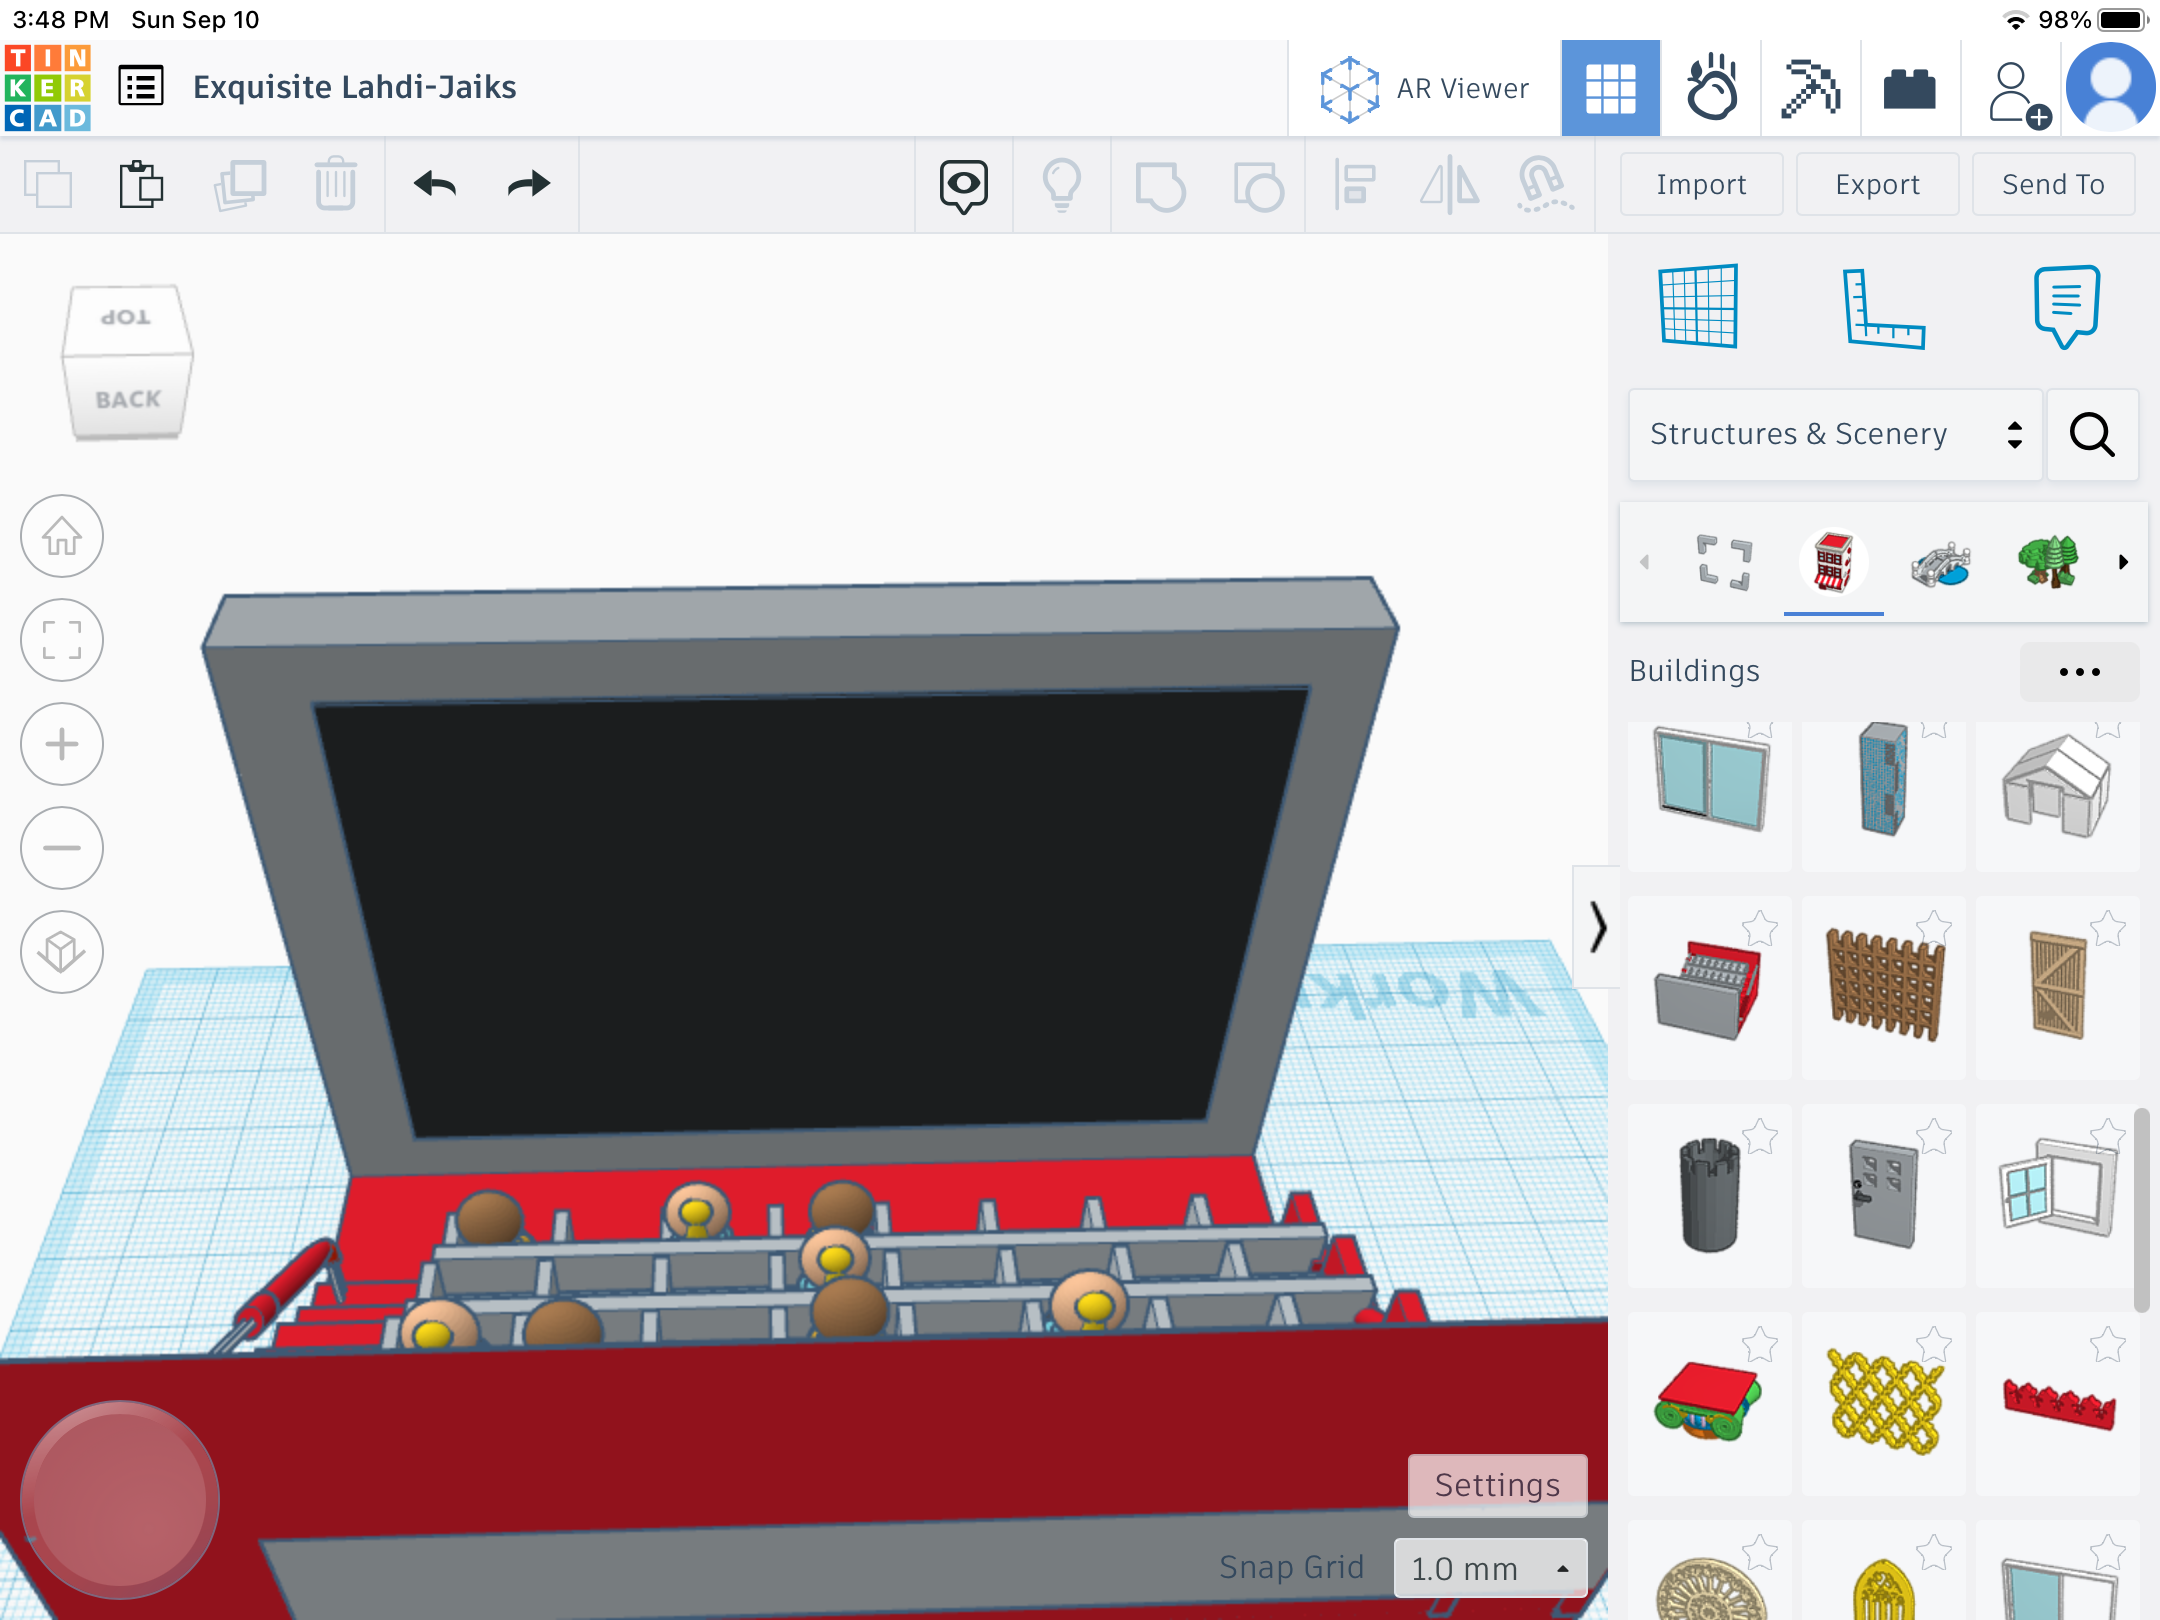Viewport: 2160px width, 1620px height.
Task: Click the Ungroup shapes tool
Action: 1258,186
